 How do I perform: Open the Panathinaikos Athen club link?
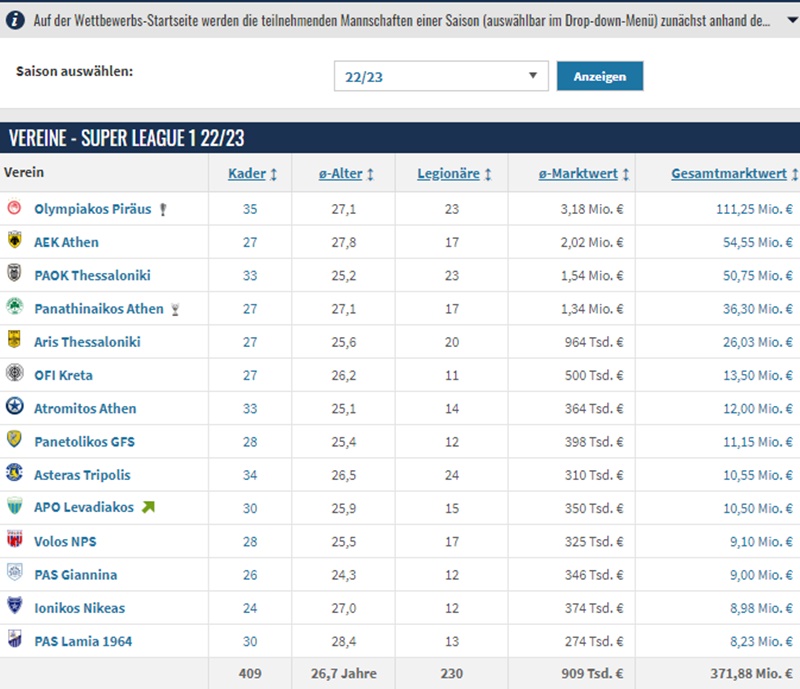99,309
